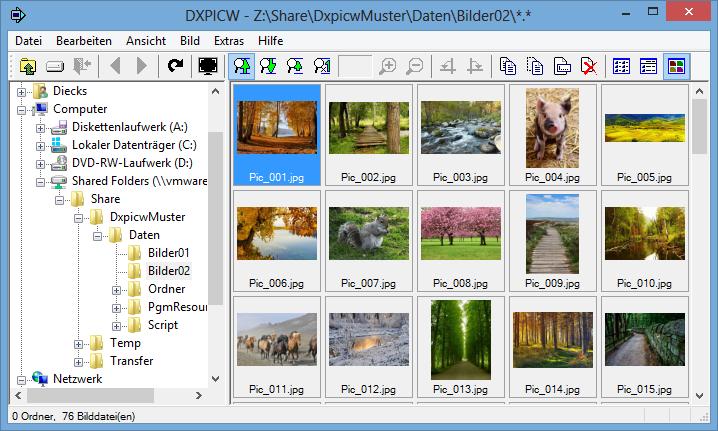Click the black monitor fullscreen icon
Viewport: 718px width, 431px height.
tap(209, 66)
